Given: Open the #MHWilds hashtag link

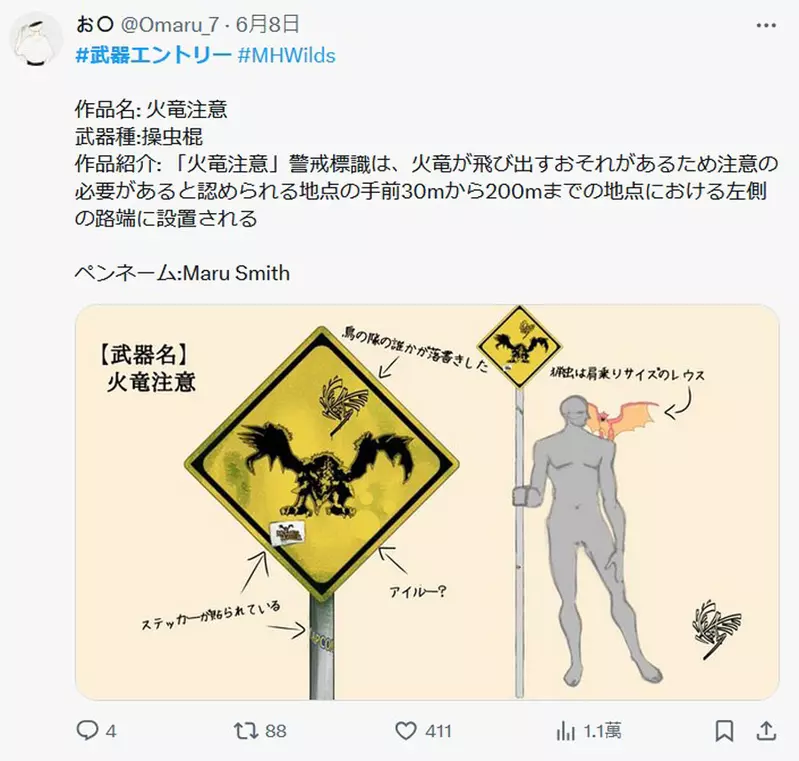Looking at the screenshot, I should click(x=287, y=55).
